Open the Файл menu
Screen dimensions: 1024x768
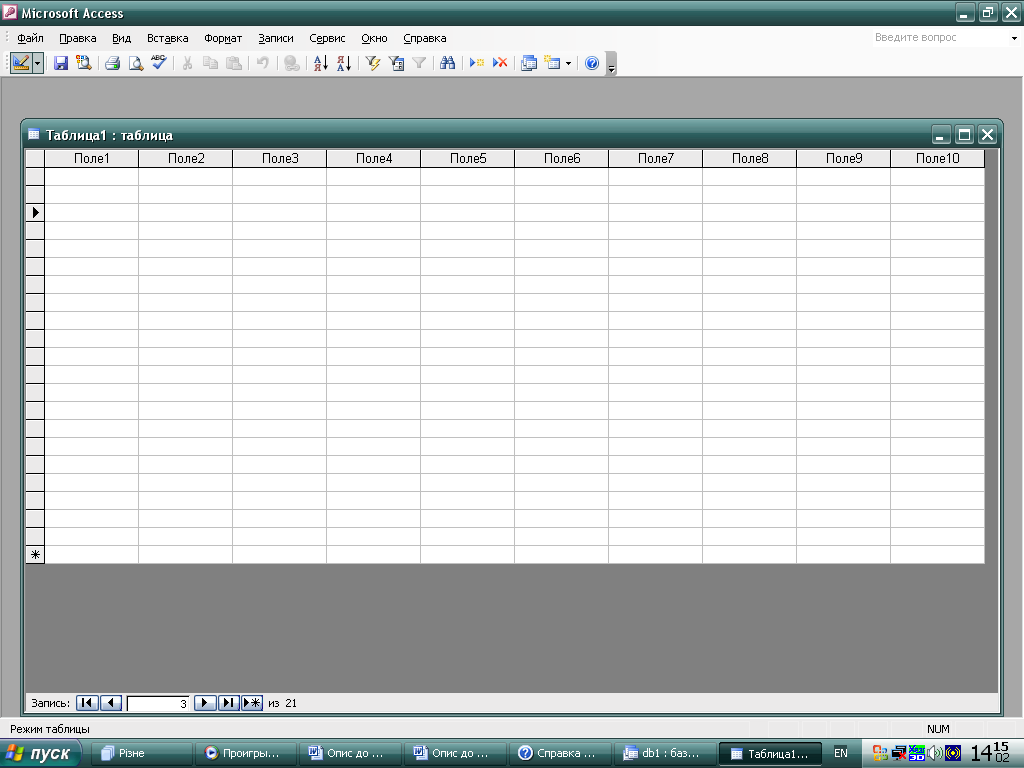click(x=30, y=39)
